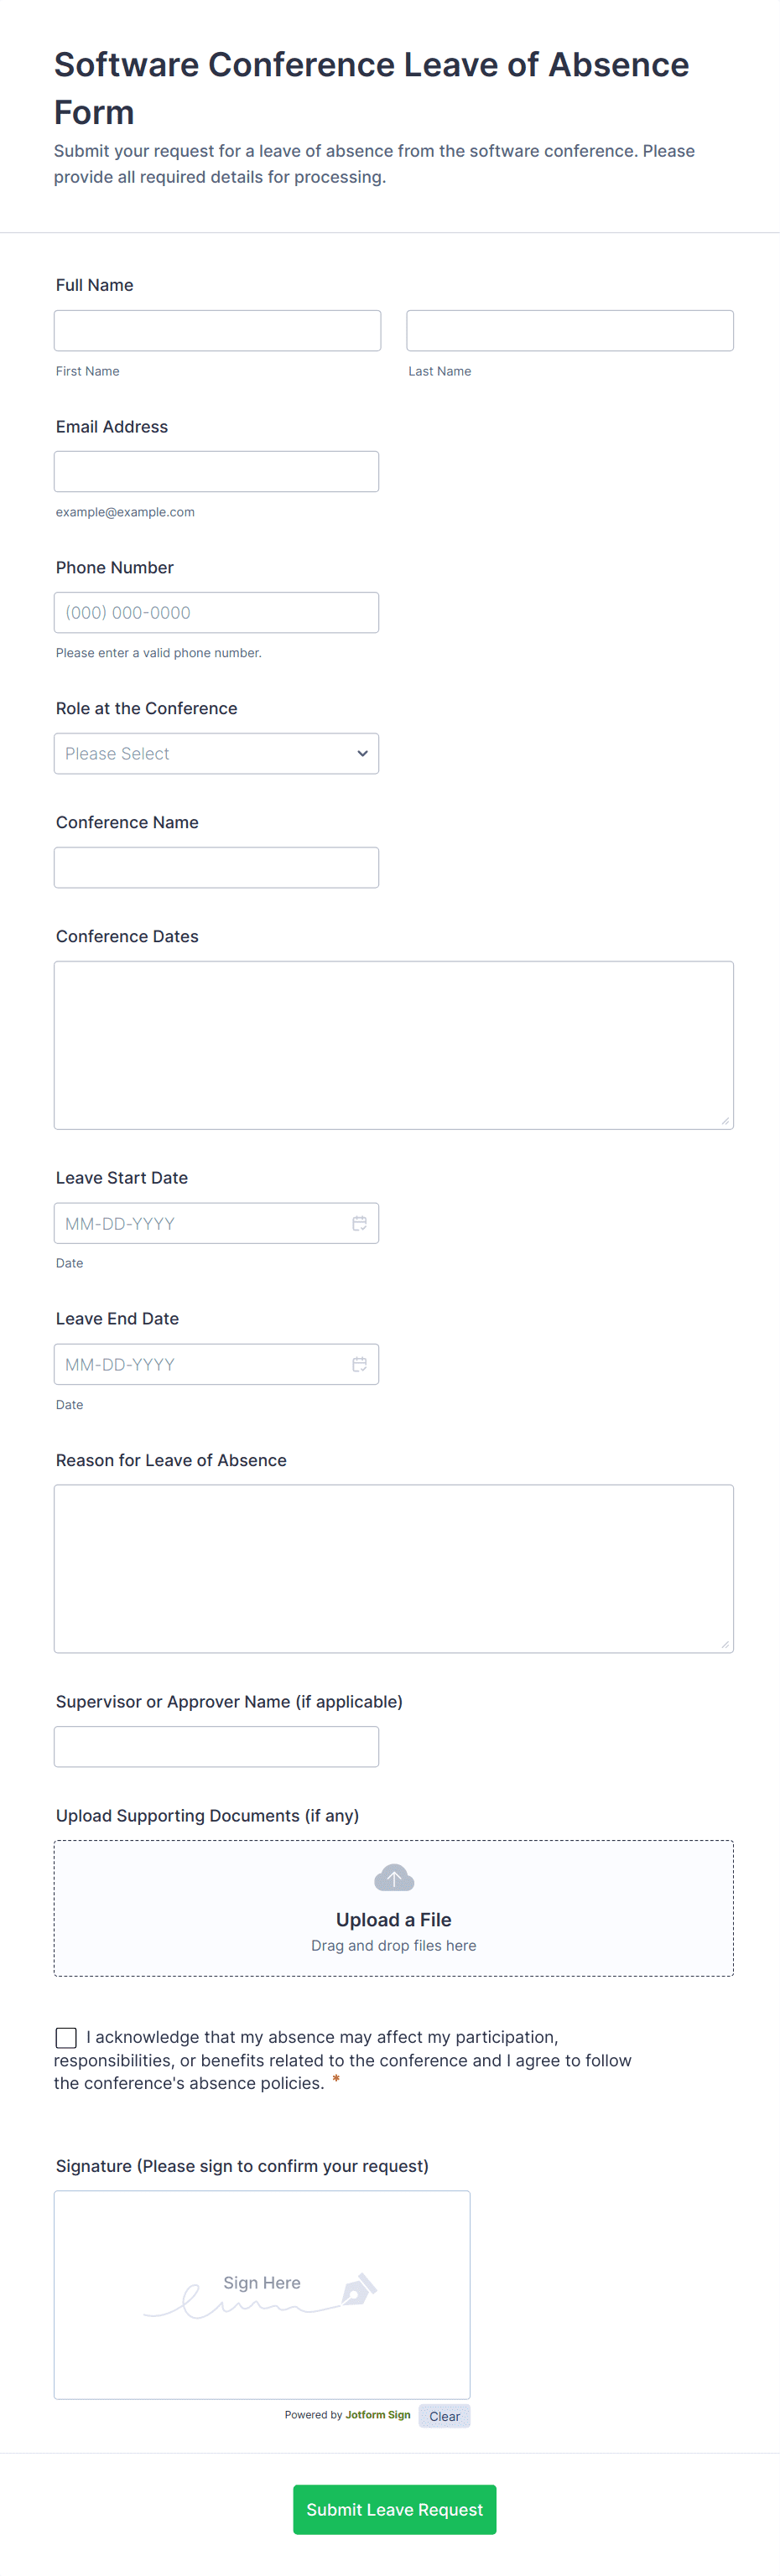Image resolution: width=780 pixels, height=2576 pixels.
Task: Check the absence policy acknowledgment box
Action: pos(66,2037)
